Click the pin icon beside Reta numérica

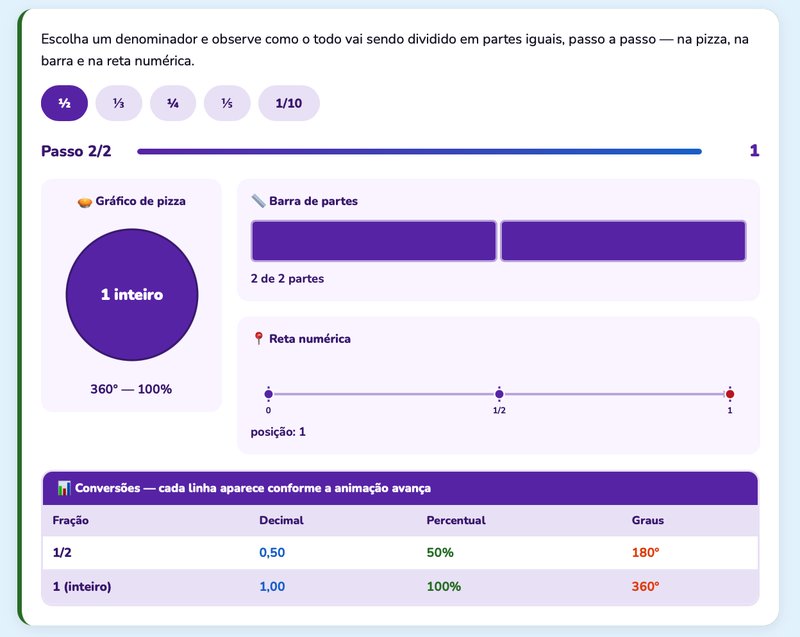[259, 338]
